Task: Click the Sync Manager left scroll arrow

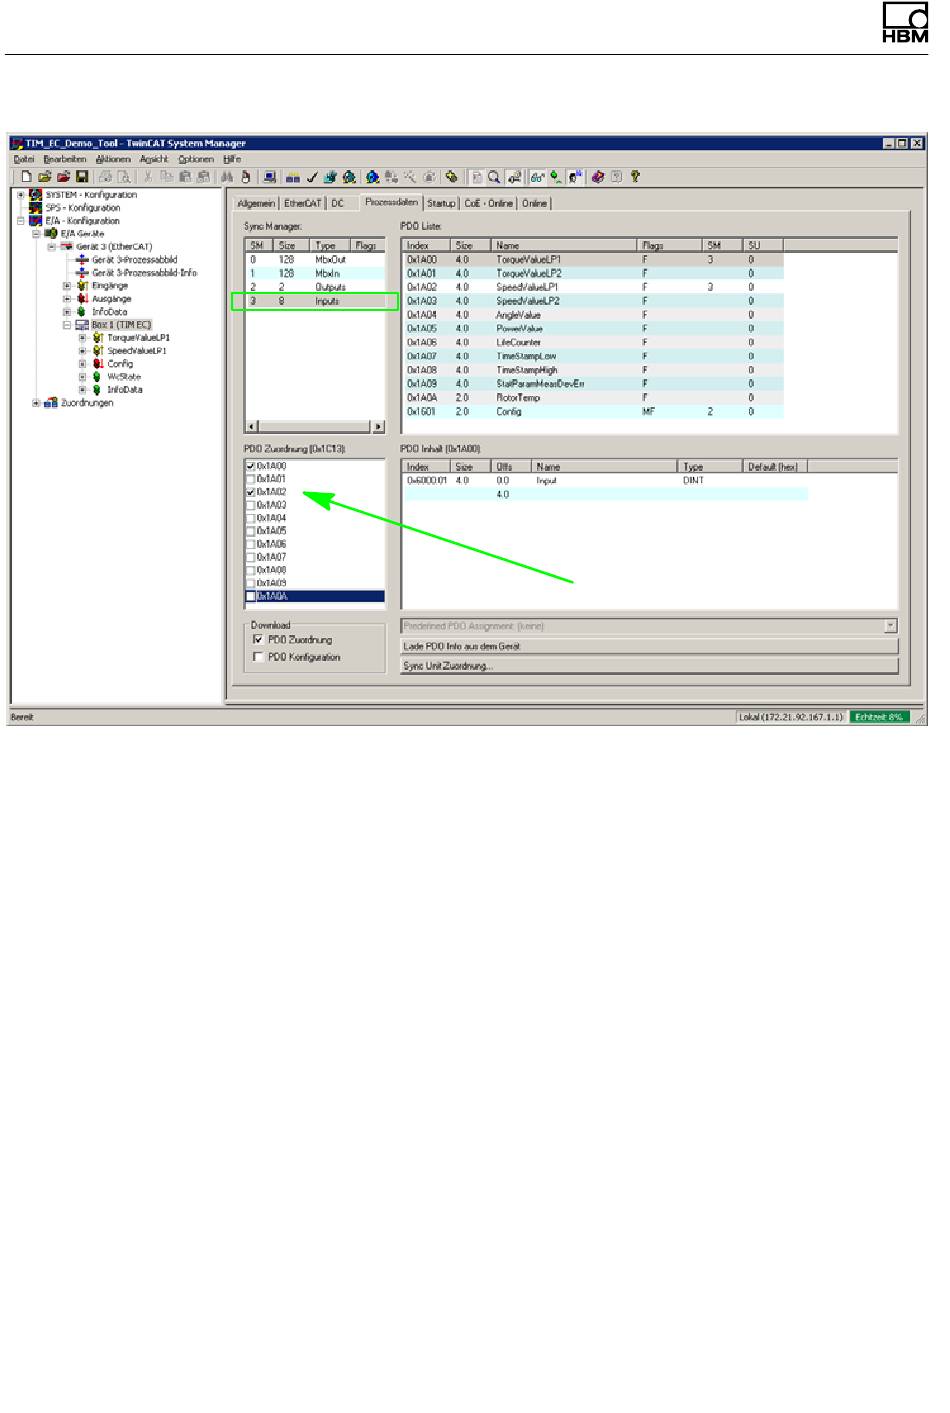Action: pos(252,427)
